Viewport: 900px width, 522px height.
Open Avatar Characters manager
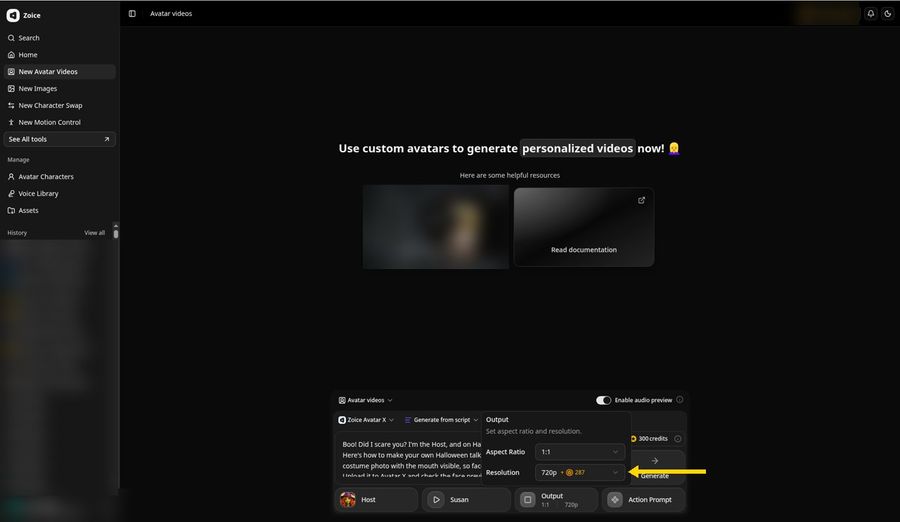[x=59, y=177]
